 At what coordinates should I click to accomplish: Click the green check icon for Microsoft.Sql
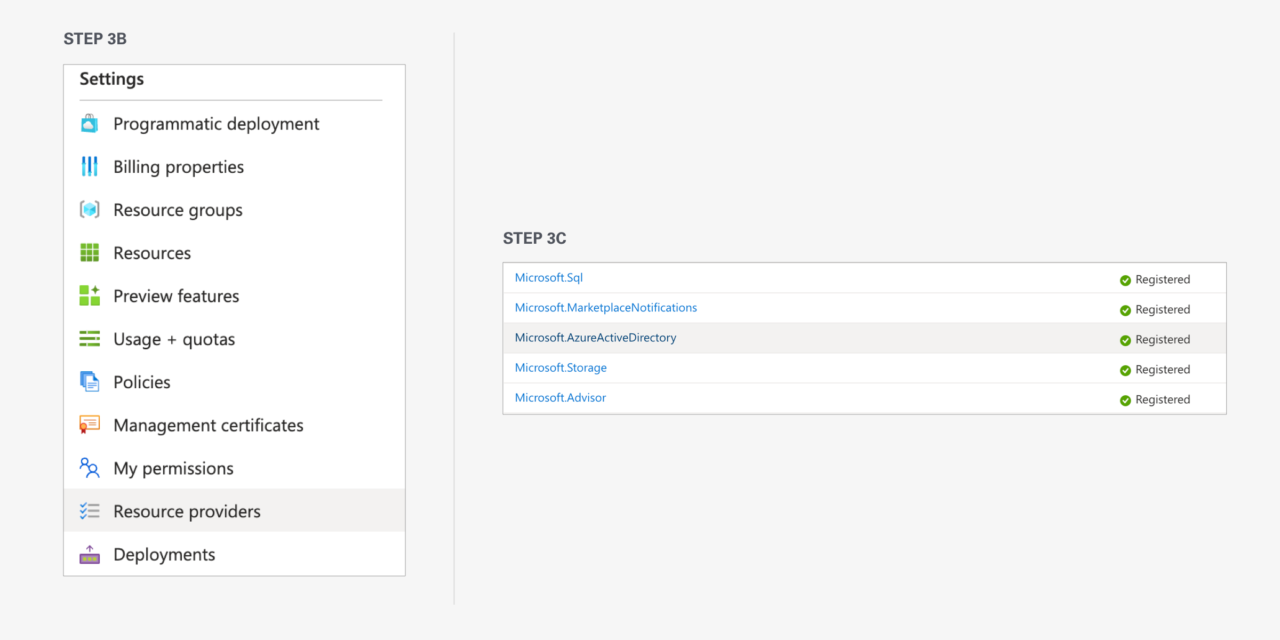coord(1125,280)
